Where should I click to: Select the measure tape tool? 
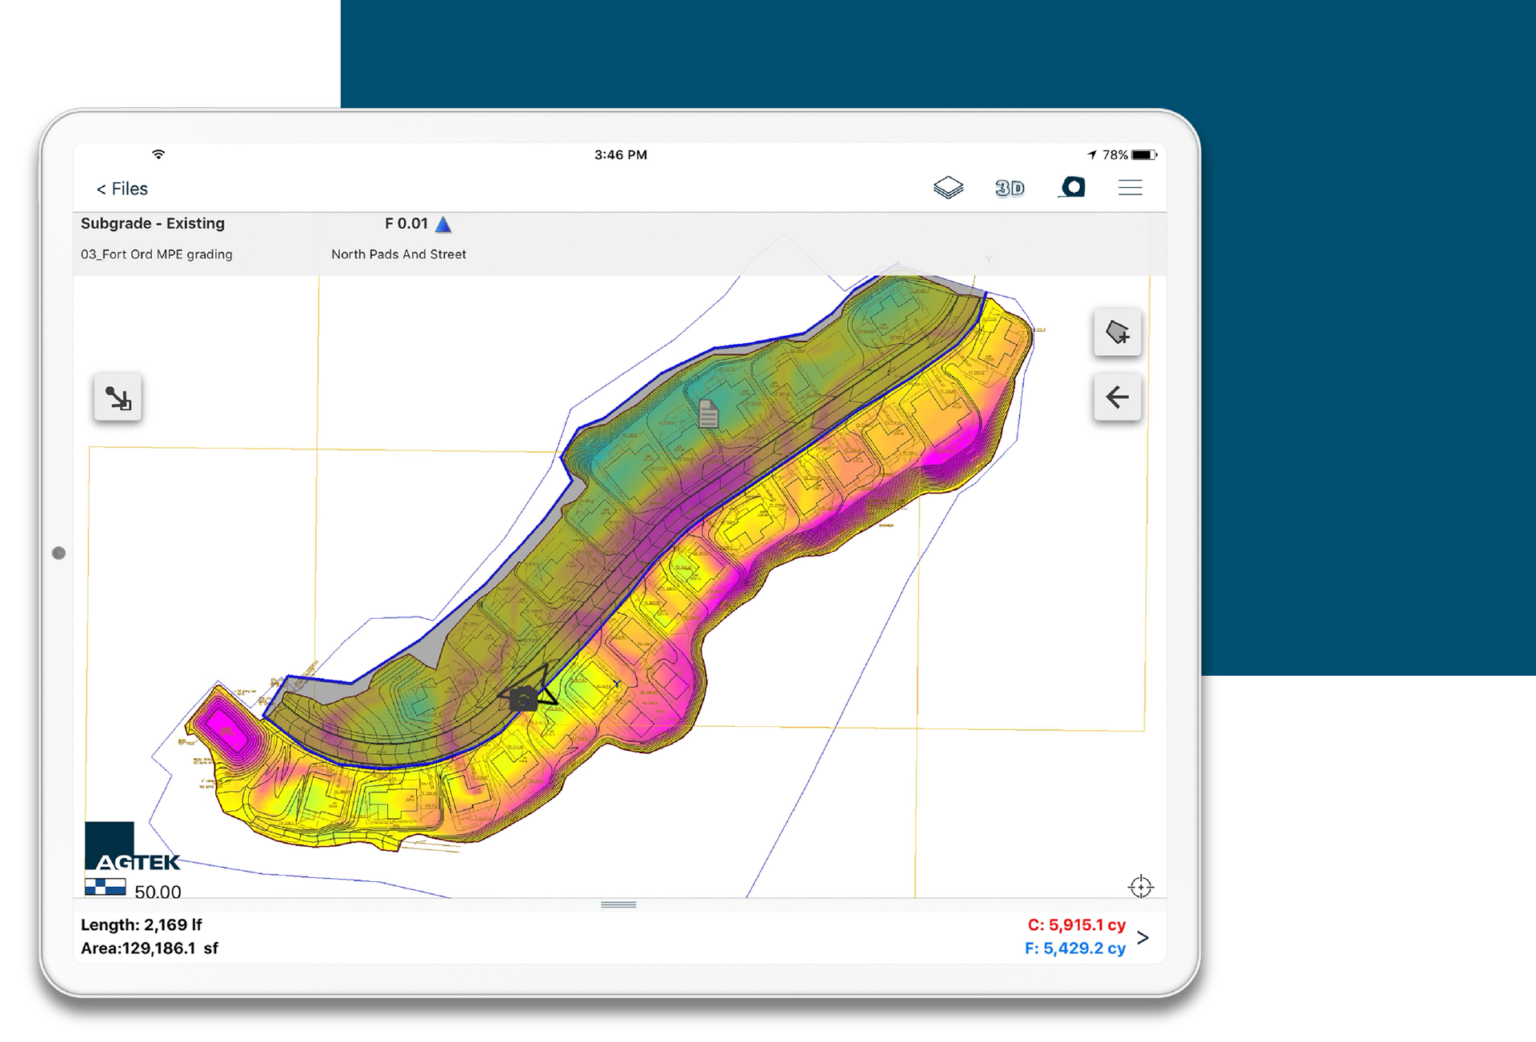point(1071,187)
